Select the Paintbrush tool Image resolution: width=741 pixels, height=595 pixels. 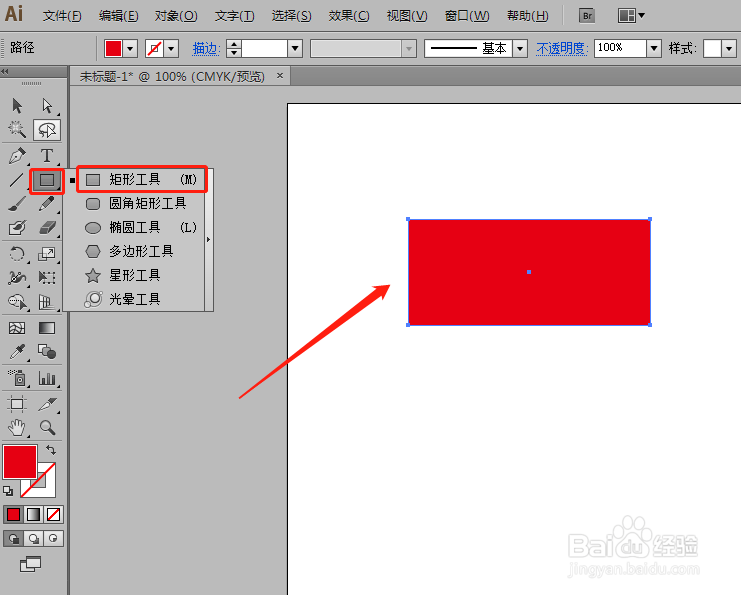pyautogui.click(x=17, y=204)
